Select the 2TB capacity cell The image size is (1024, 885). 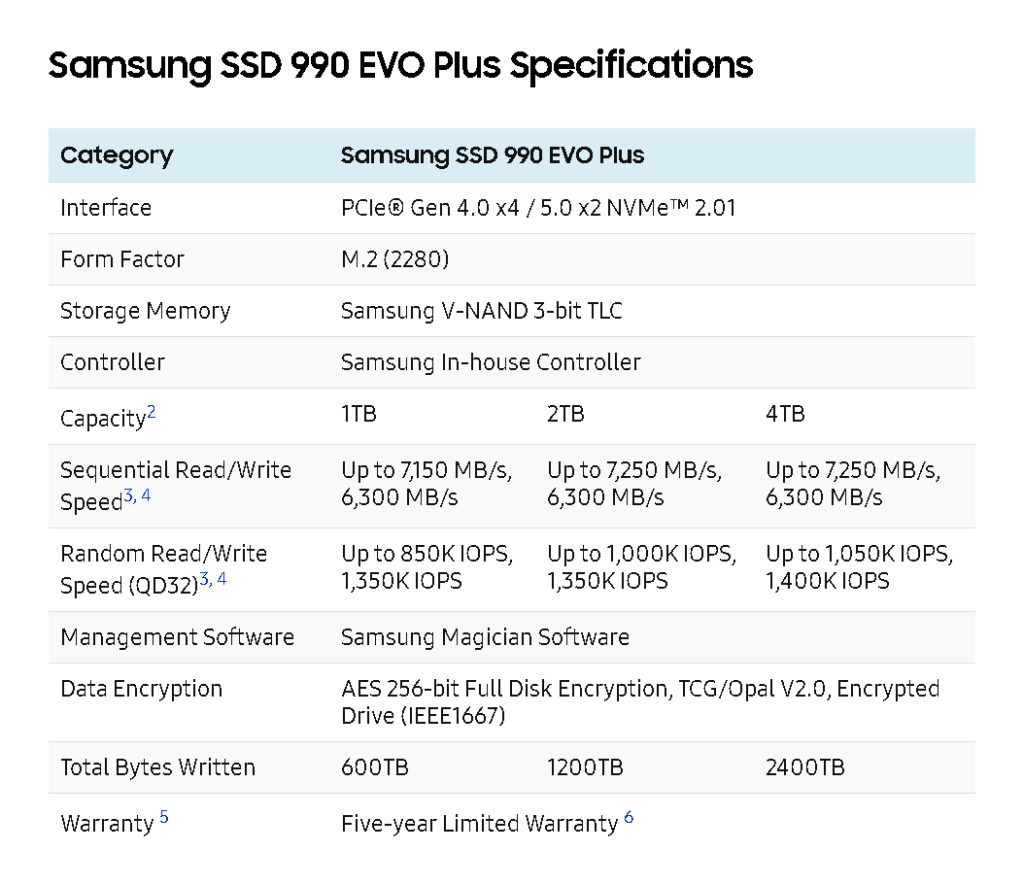point(566,414)
